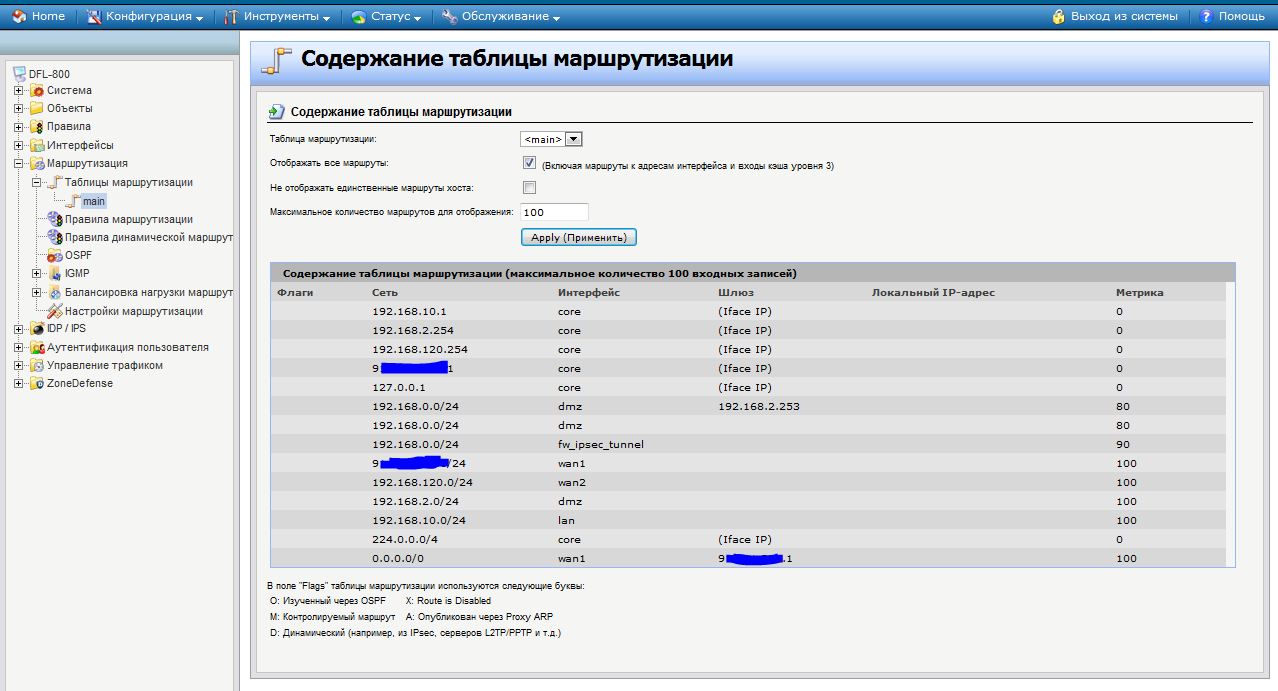Screen dimensions: 1278x691
Task: Collapse the Маршрутизация tree node
Action: (18, 164)
